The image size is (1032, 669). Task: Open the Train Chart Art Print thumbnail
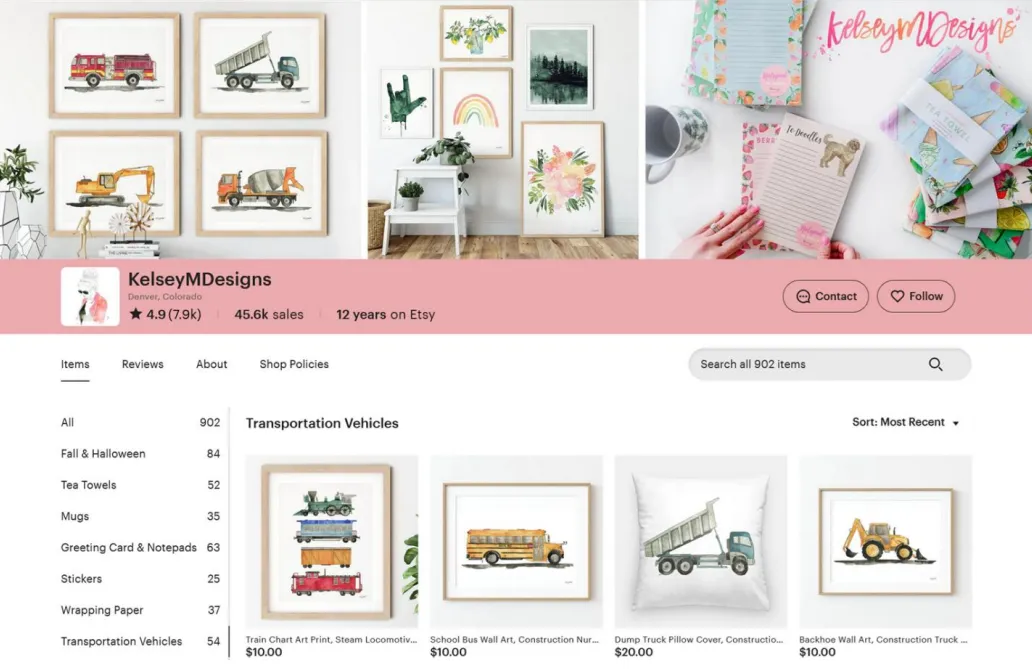tap(332, 542)
